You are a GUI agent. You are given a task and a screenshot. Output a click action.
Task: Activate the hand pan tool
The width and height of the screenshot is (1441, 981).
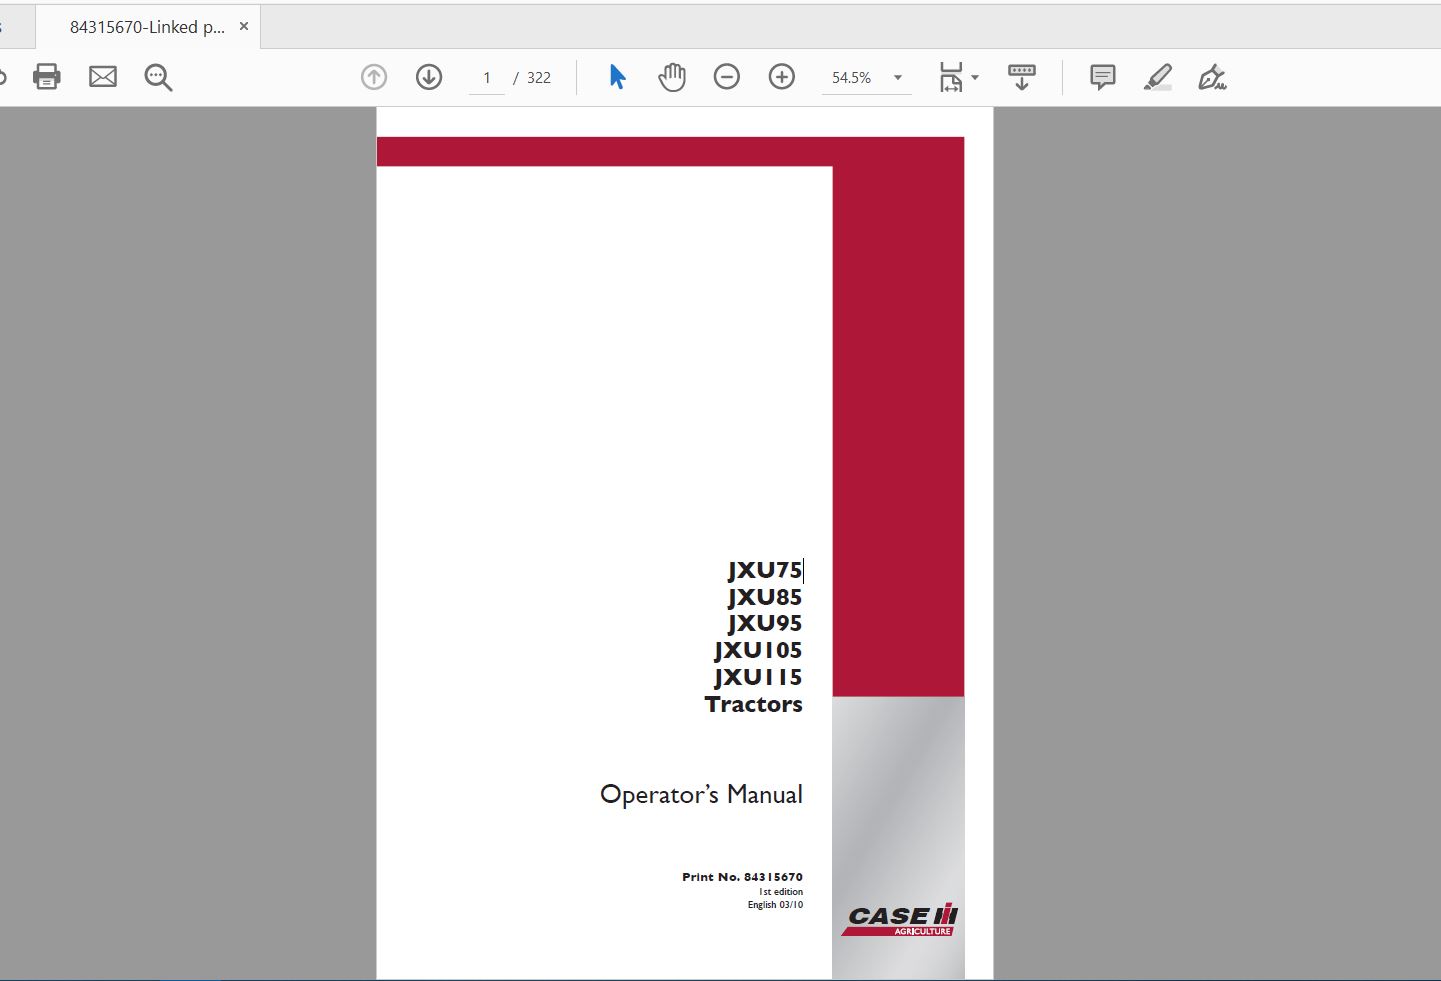[672, 77]
